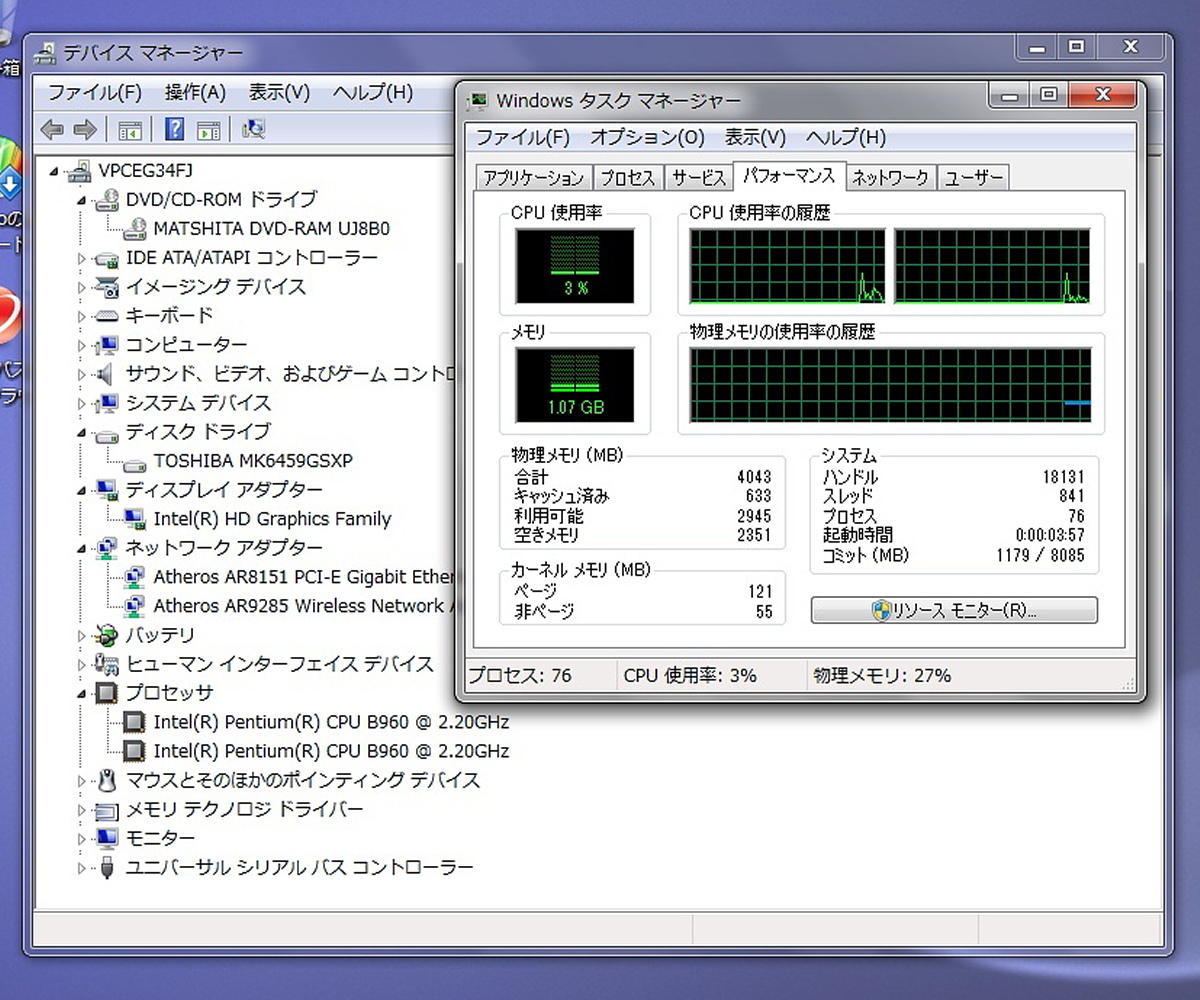Image resolution: width=1200 pixels, height=1000 pixels.
Task: Select the モニター tree row label
Action: pos(160,838)
